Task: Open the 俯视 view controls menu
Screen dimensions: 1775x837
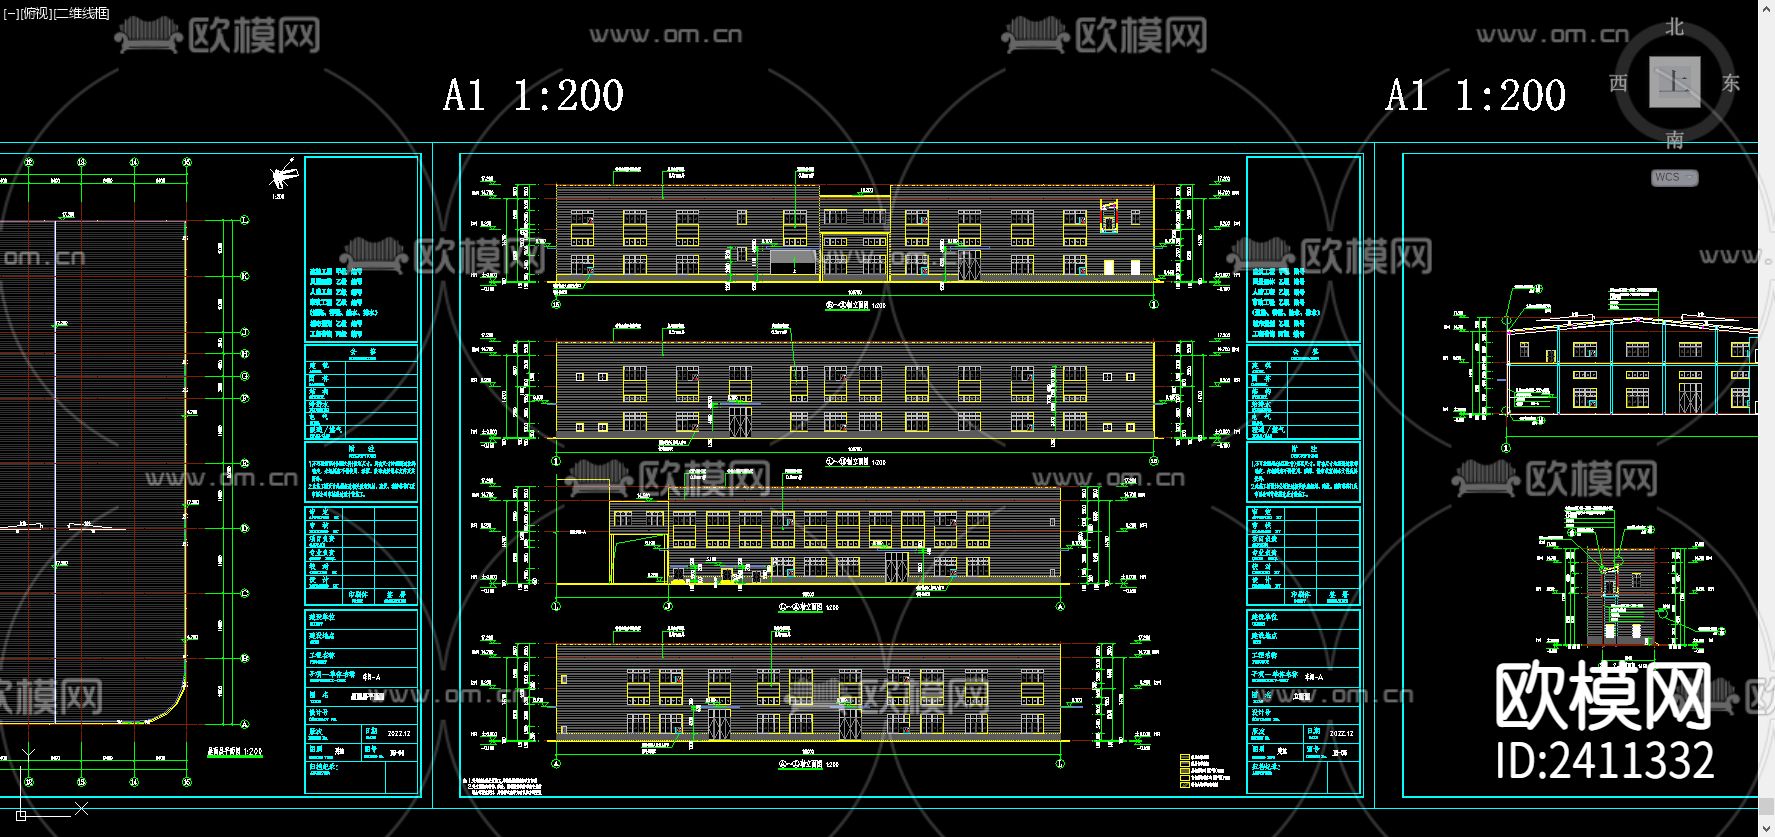Action: (35, 13)
